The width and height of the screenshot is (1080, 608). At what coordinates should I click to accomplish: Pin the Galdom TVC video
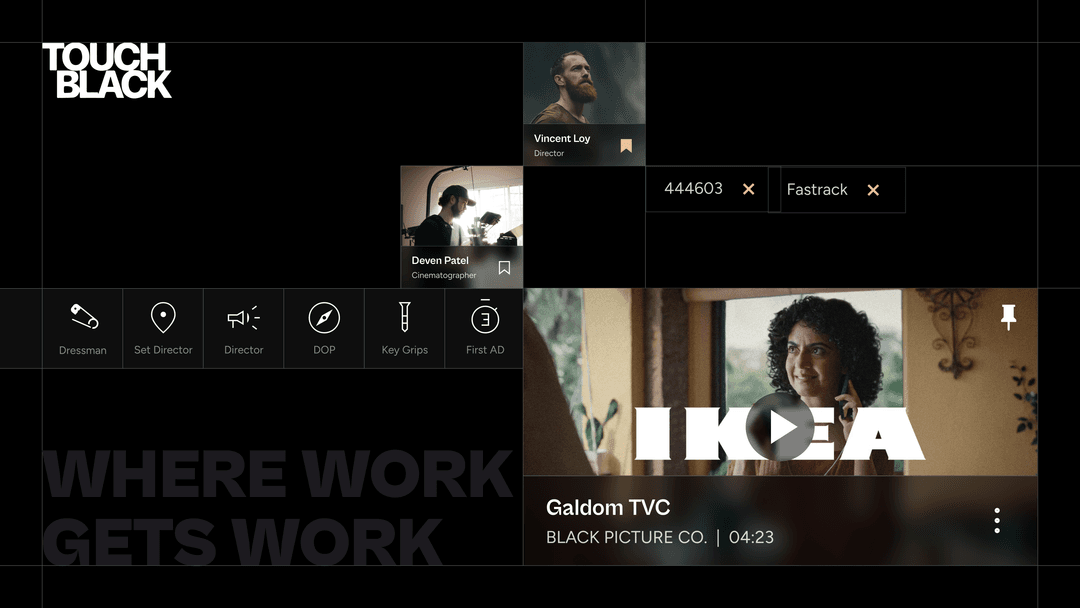tap(1008, 317)
